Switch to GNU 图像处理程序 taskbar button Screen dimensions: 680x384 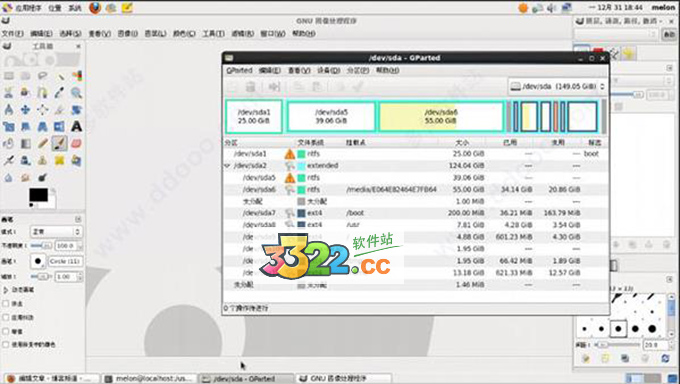(x=344, y=378)
